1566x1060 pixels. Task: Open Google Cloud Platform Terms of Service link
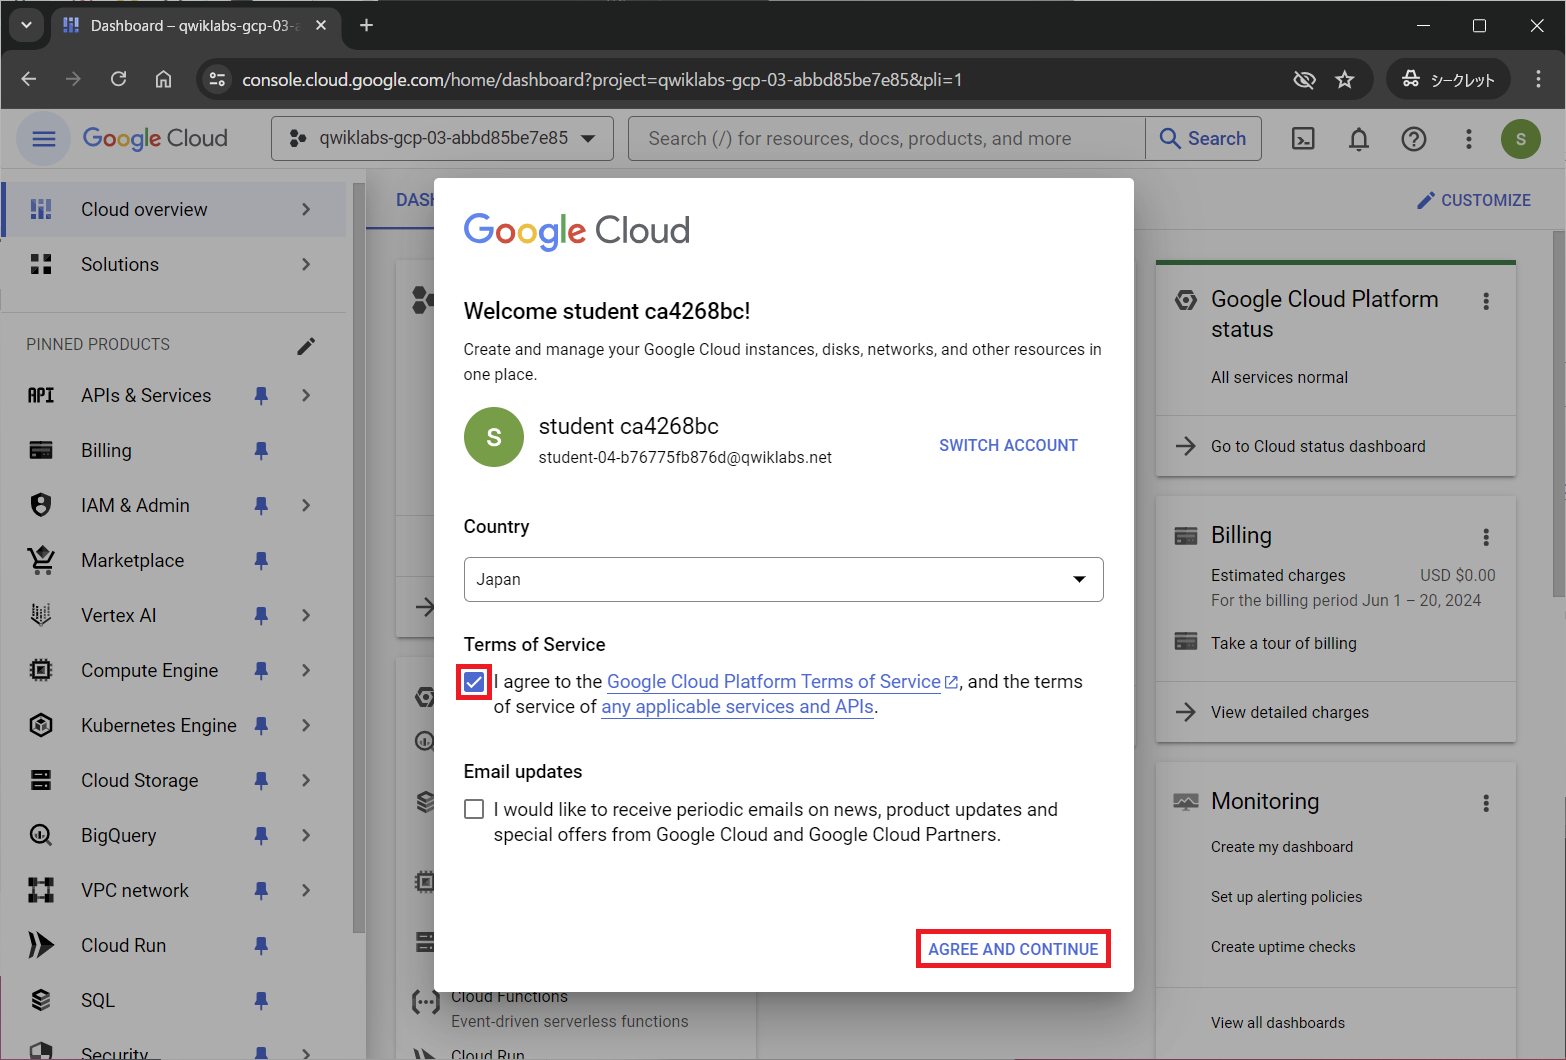pos(774,682)
